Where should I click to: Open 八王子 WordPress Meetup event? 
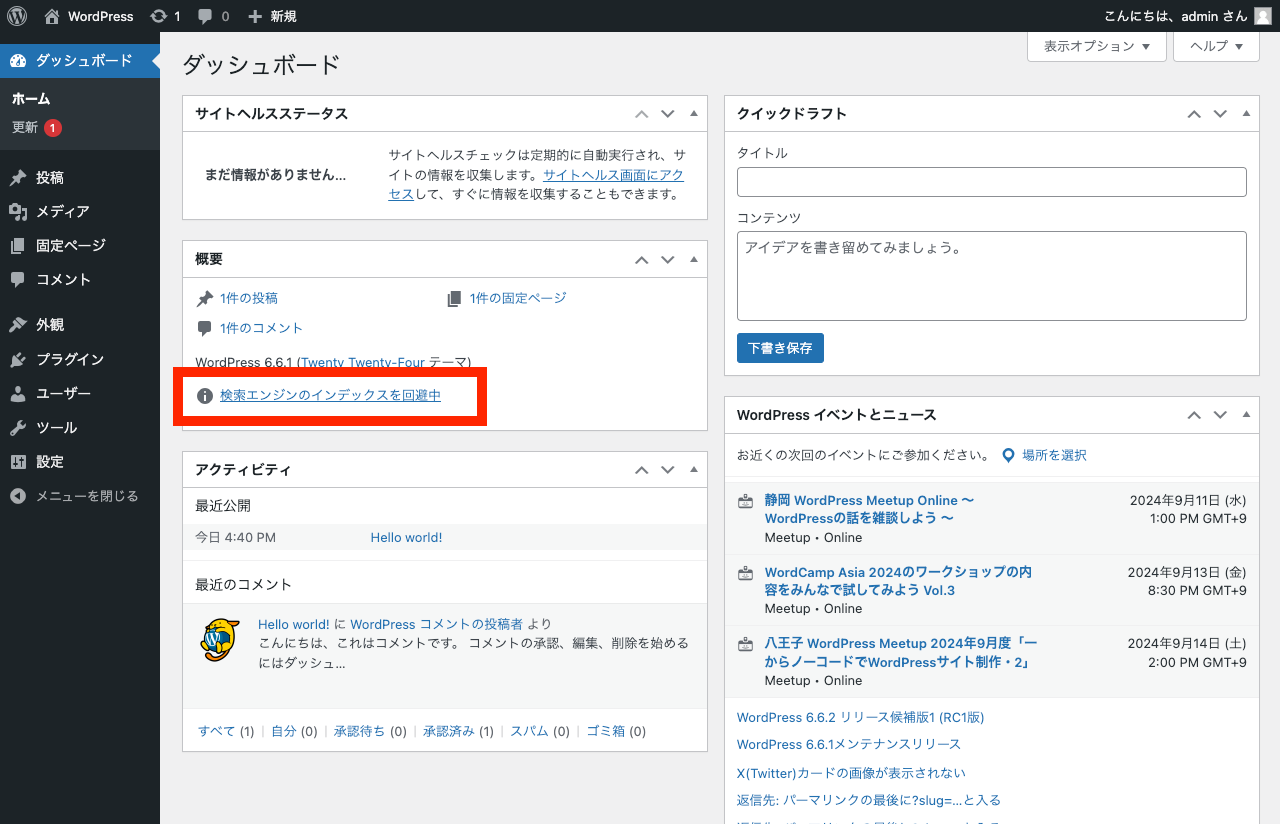click(x=901, y=653)
